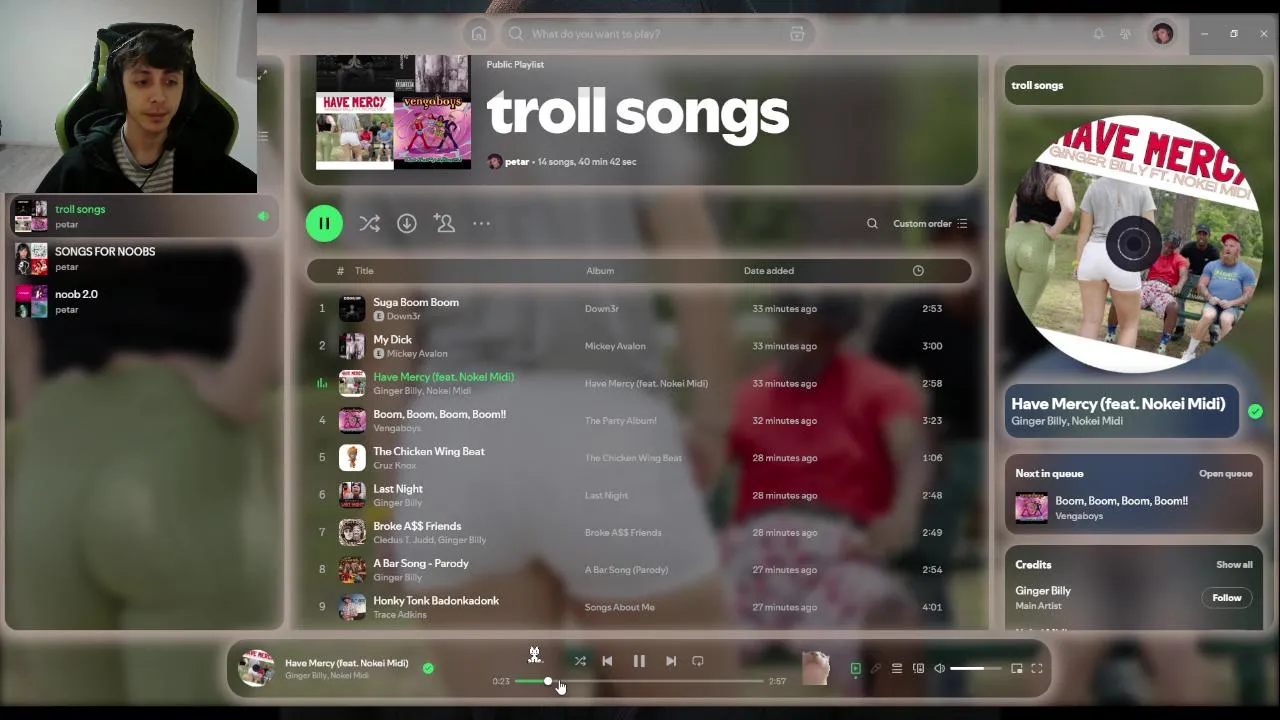This screenshot has width=1280, height=720.
Task: Open Connect to a device icon
Action: [x=918, y=669]
